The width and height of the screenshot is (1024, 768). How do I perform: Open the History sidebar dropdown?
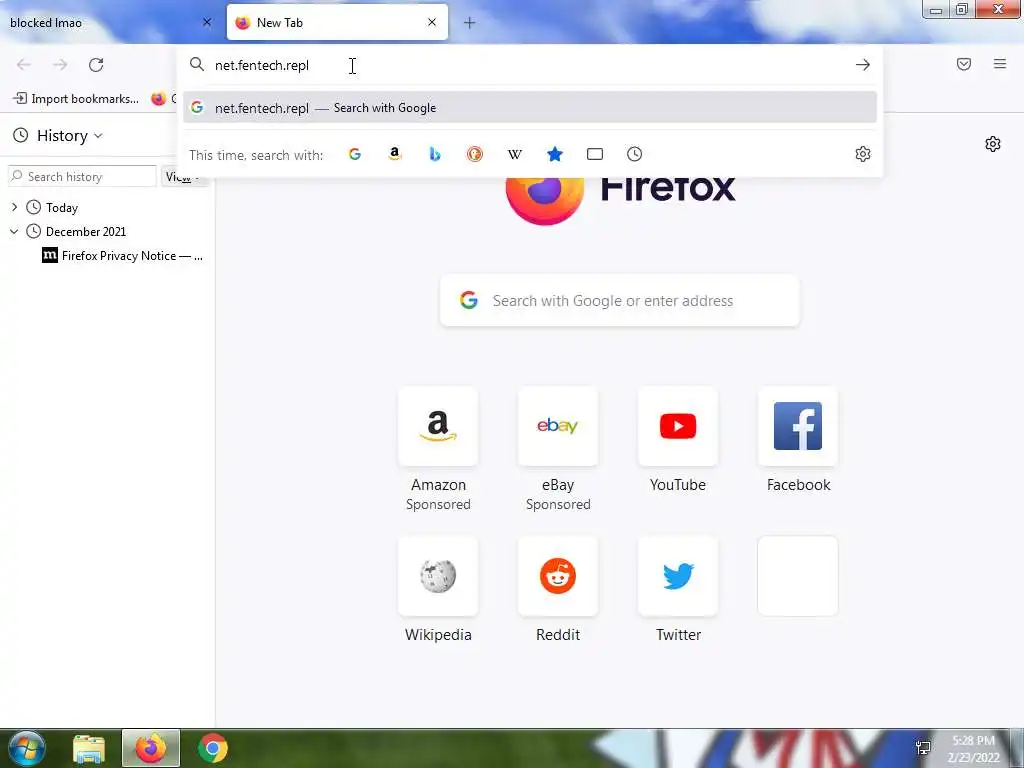click(57, 136)
